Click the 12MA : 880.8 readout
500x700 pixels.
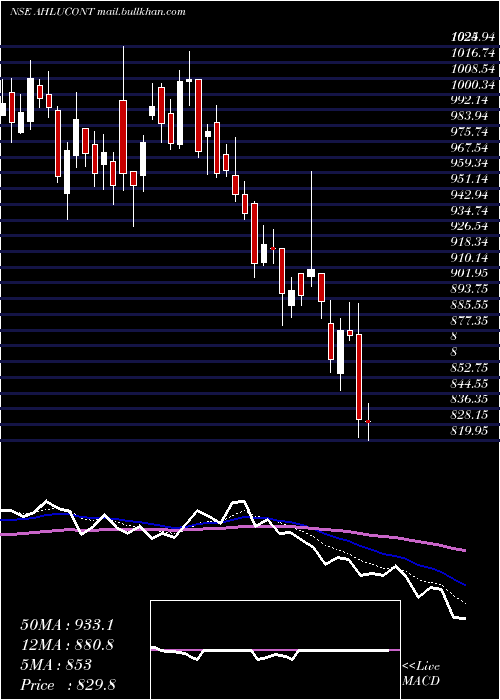(x=67, y=645)
